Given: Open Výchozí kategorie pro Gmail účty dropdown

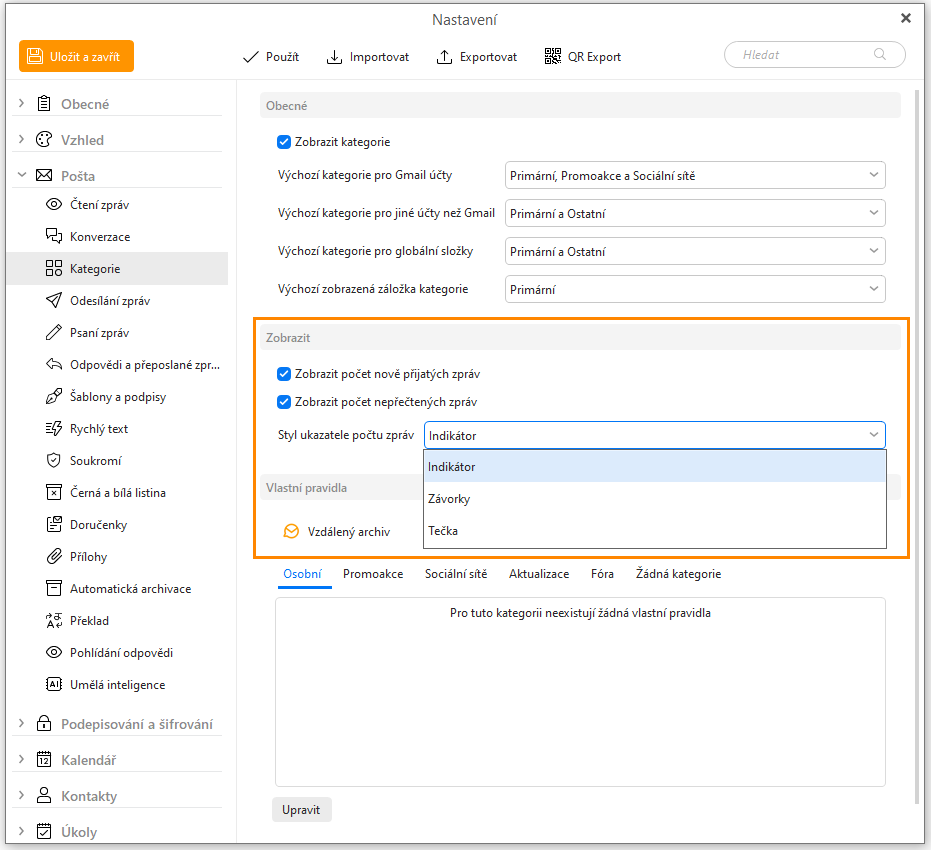Looking at the screenshot, I should tap(695, 176).
